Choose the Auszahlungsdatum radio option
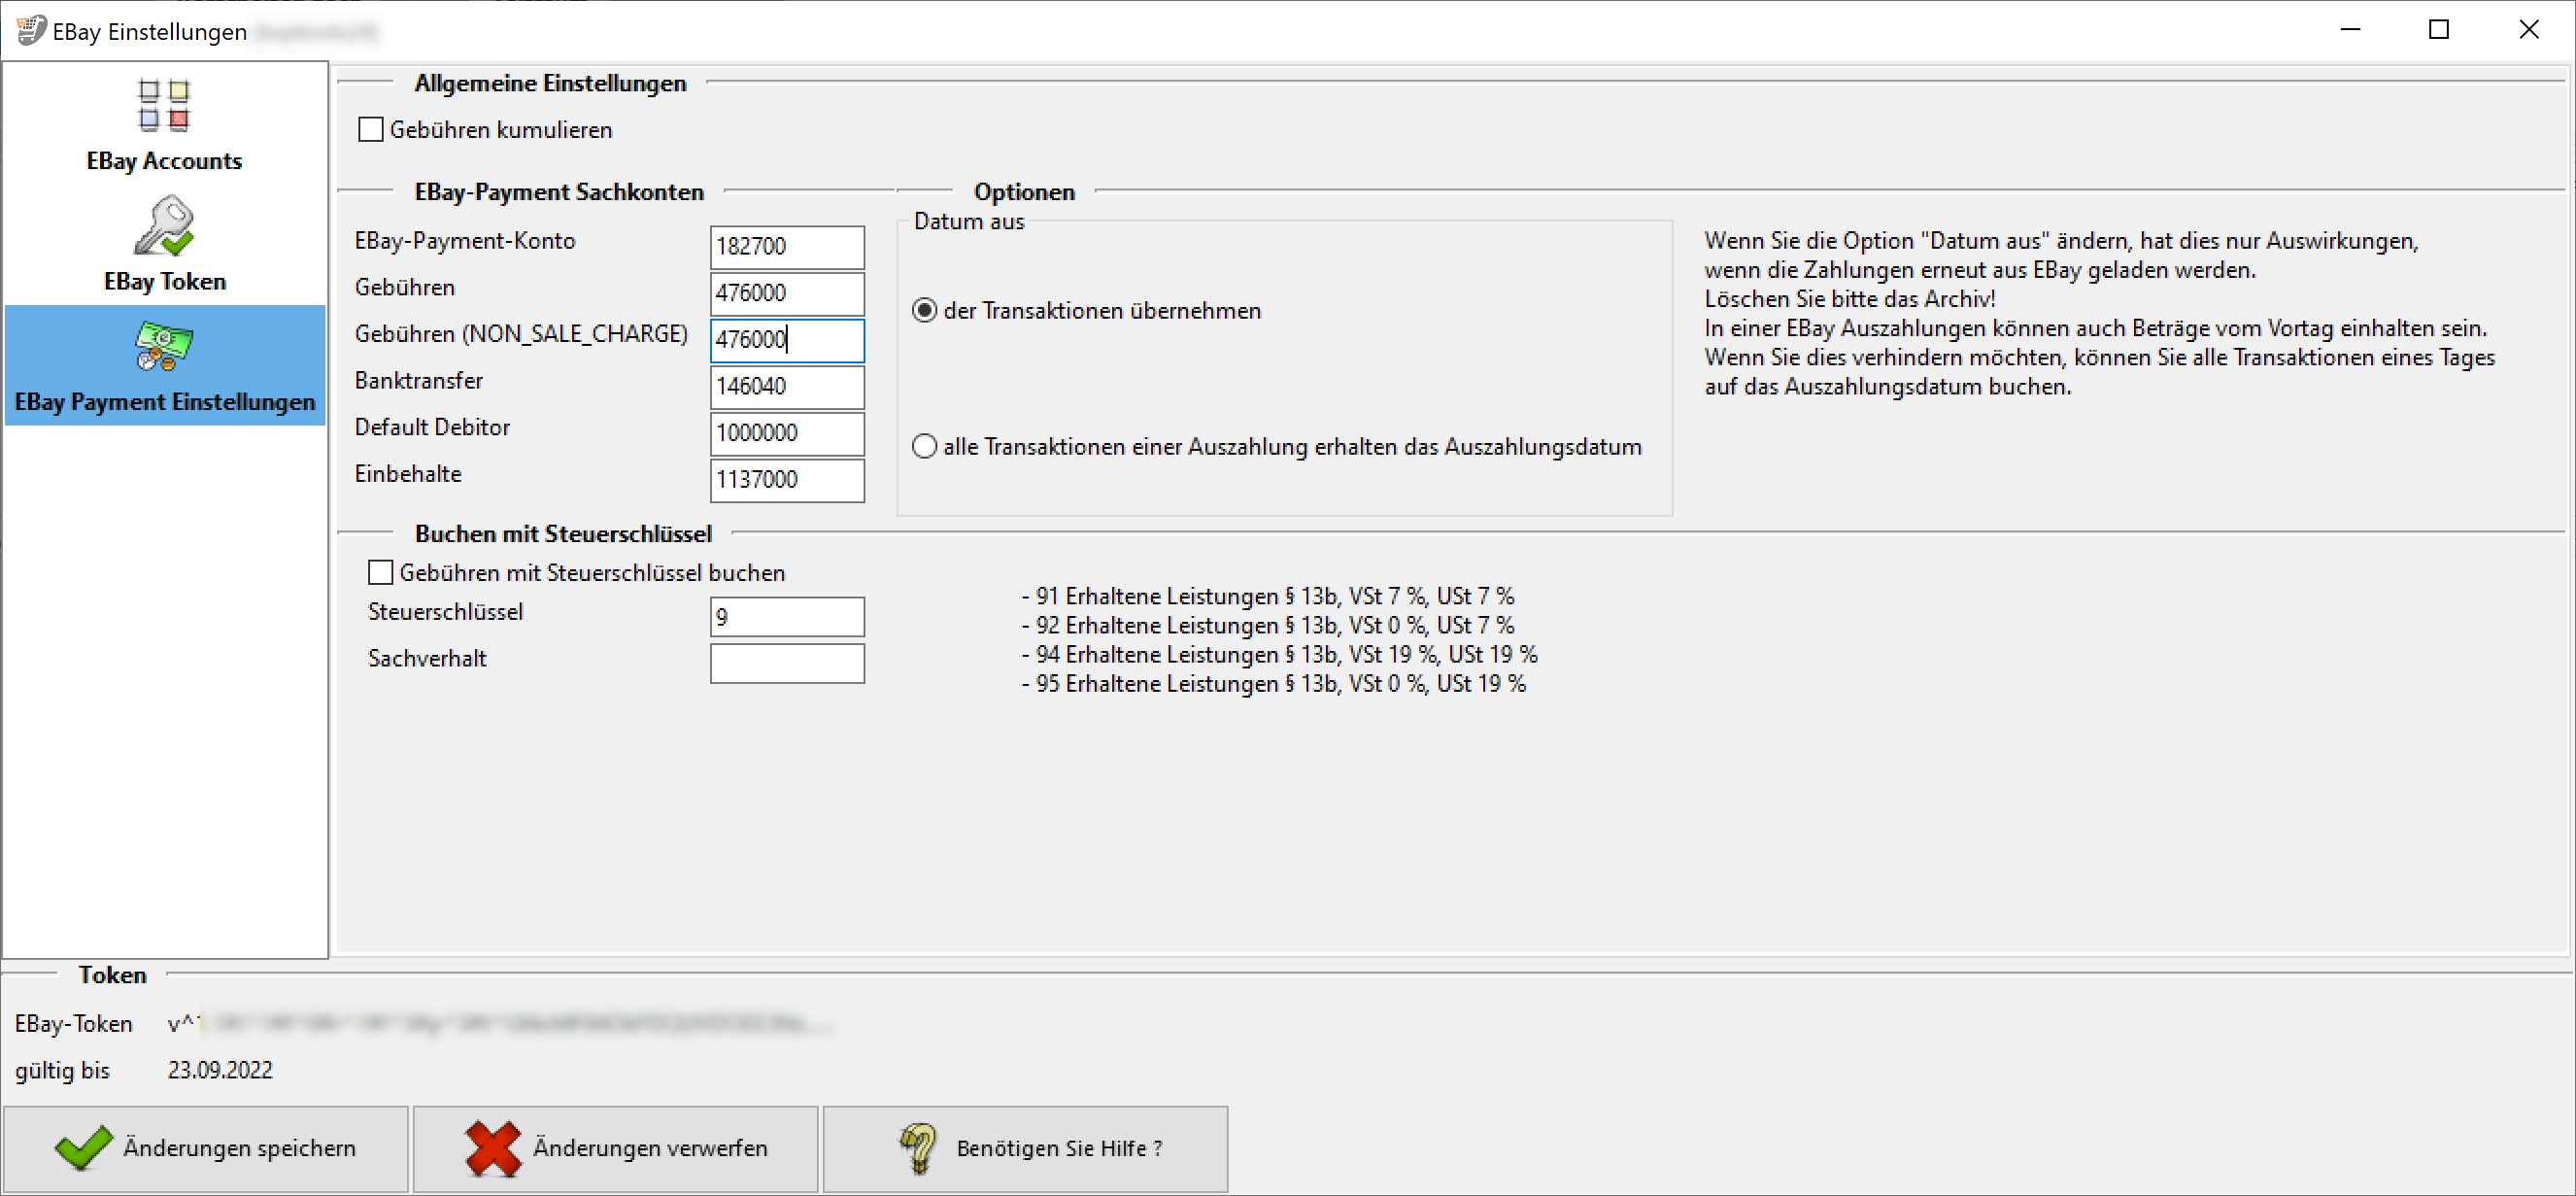 (925, 446)
